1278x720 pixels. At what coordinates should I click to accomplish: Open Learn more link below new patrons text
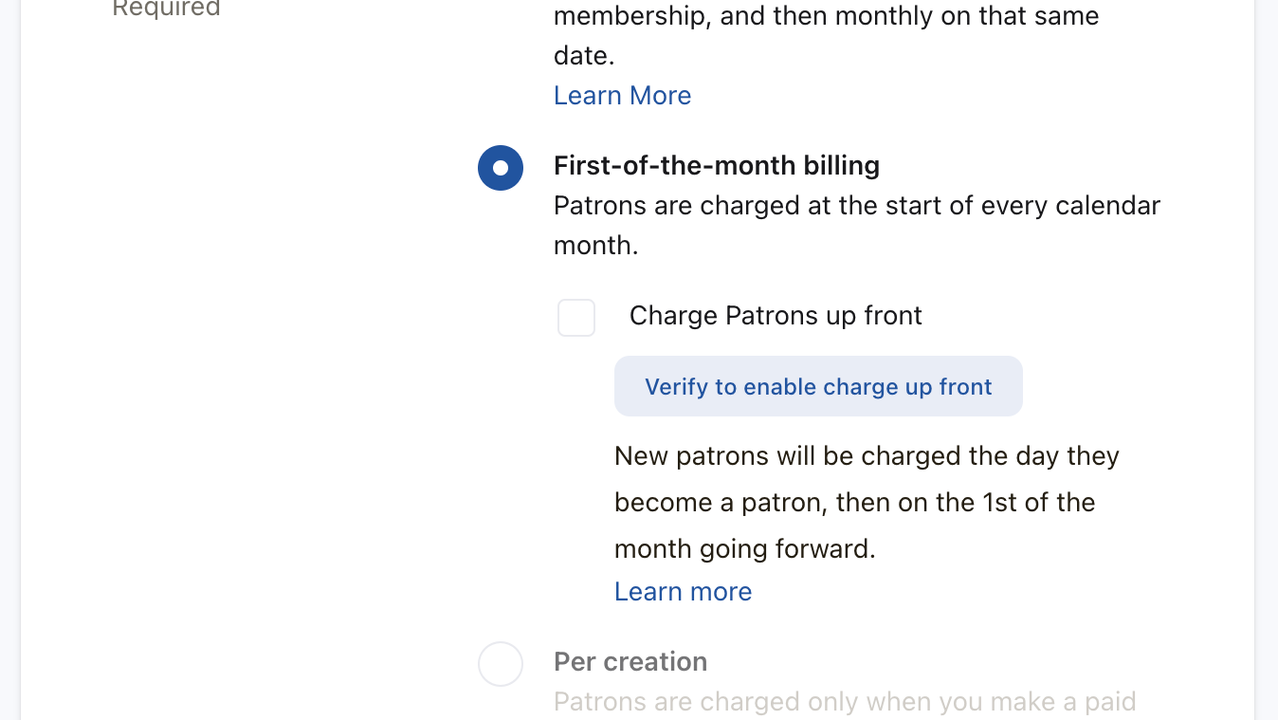683,592
